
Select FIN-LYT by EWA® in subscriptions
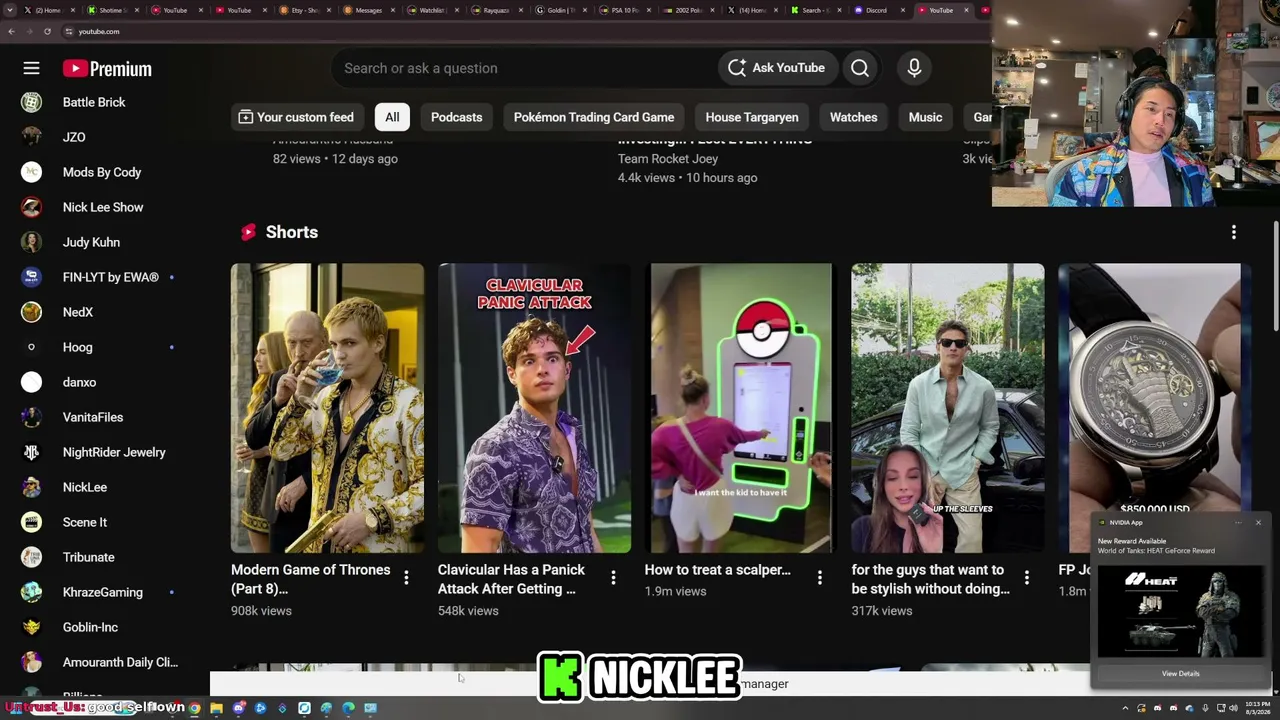(x=111, y=277)
